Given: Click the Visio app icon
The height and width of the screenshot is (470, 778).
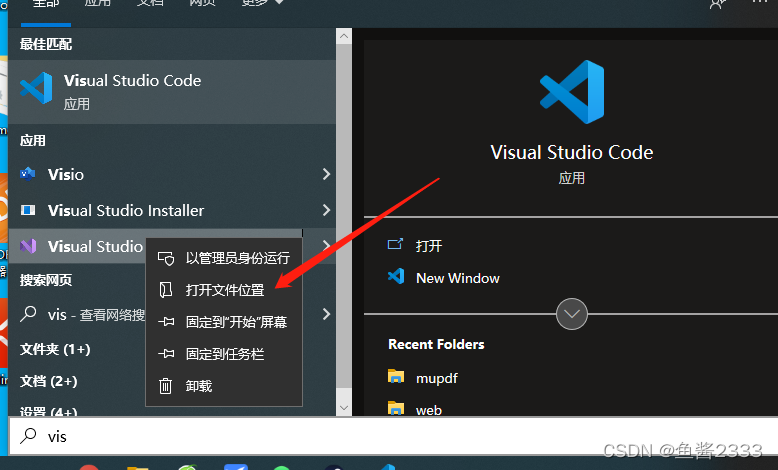Looking at the screenshot, I should point(28,174).
